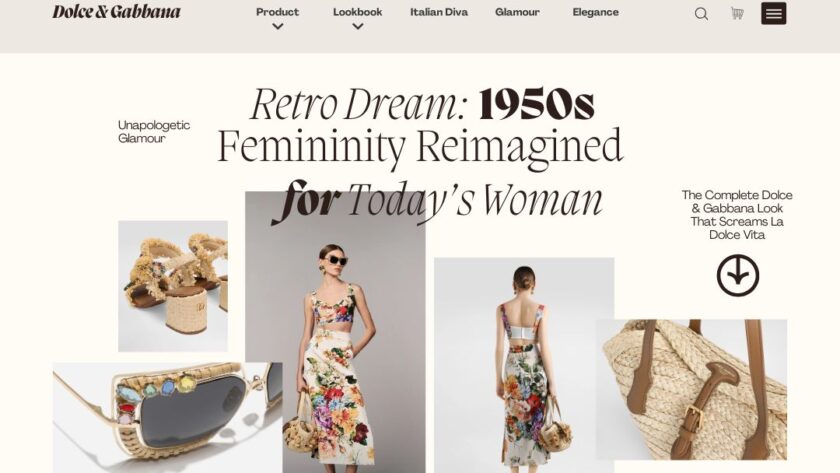Open the Elegance navigation link

[595, 12]
